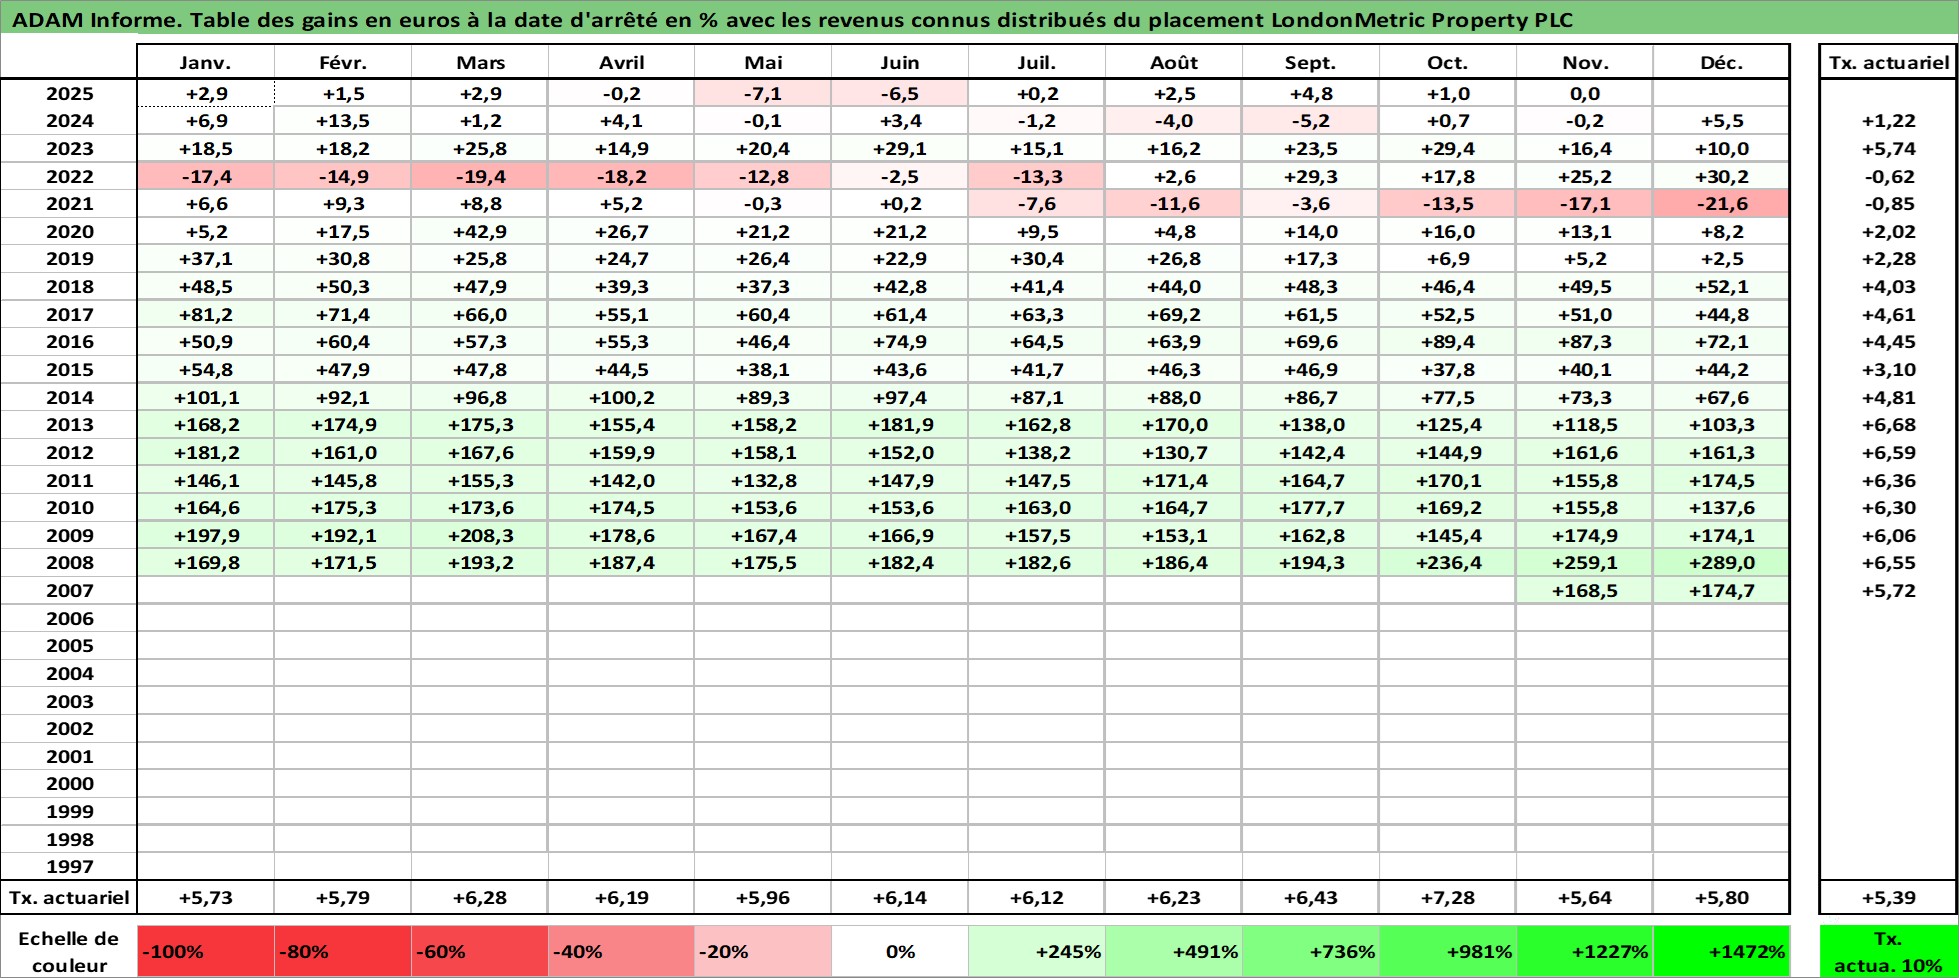This screenshot has height=978, width=1959.
Task: Click the Juil. column header
Action: (x=1037, y=62)
